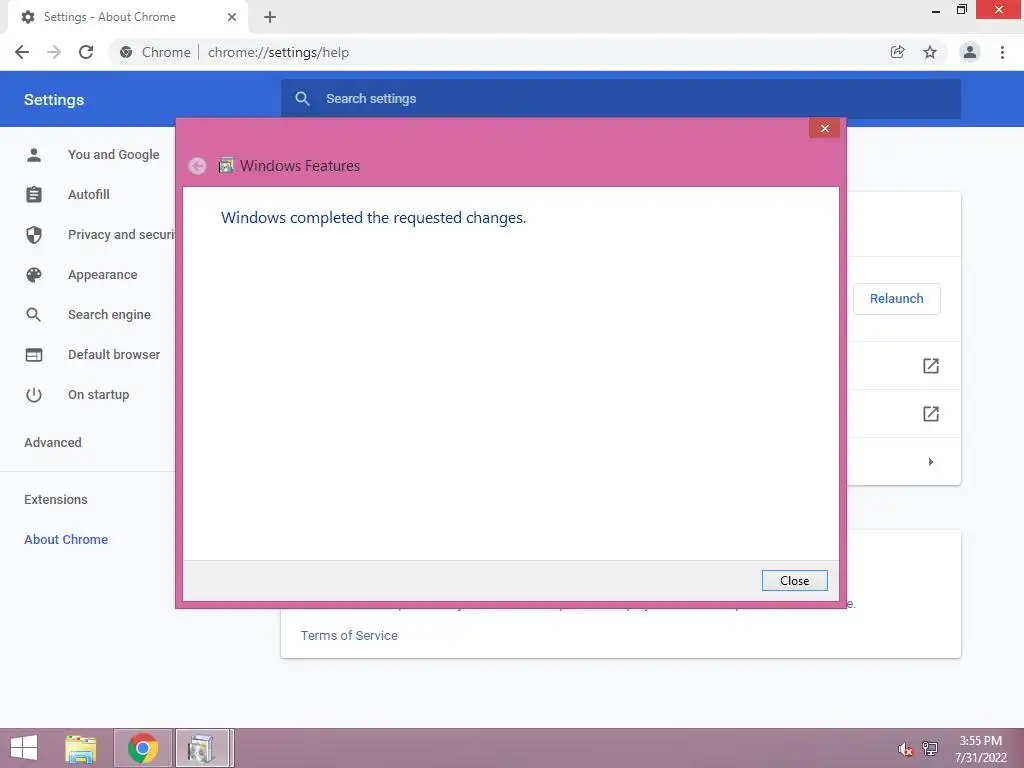Screen dimensions: 1024x768
Task: Click the Search settings field
Action: (620, 99)
